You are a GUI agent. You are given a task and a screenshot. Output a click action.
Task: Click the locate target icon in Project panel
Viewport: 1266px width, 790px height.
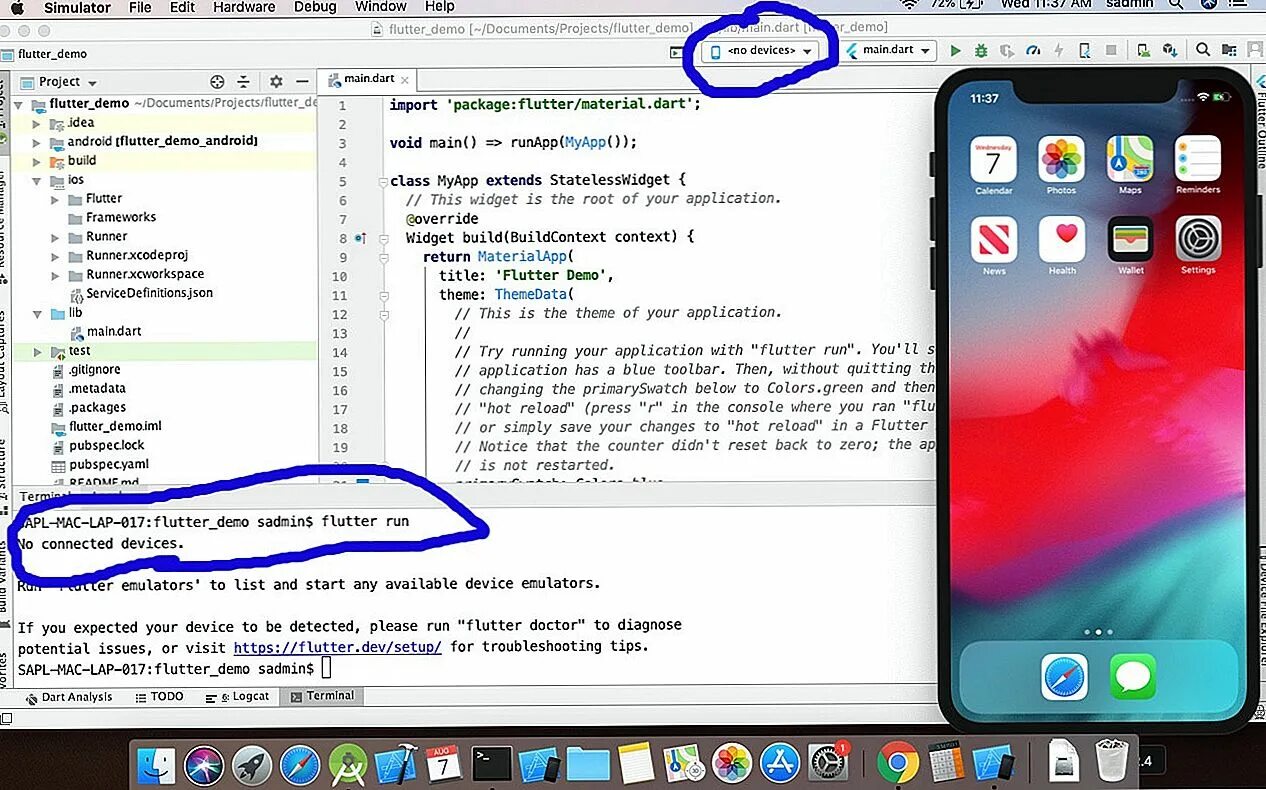(x=217, y=82)
